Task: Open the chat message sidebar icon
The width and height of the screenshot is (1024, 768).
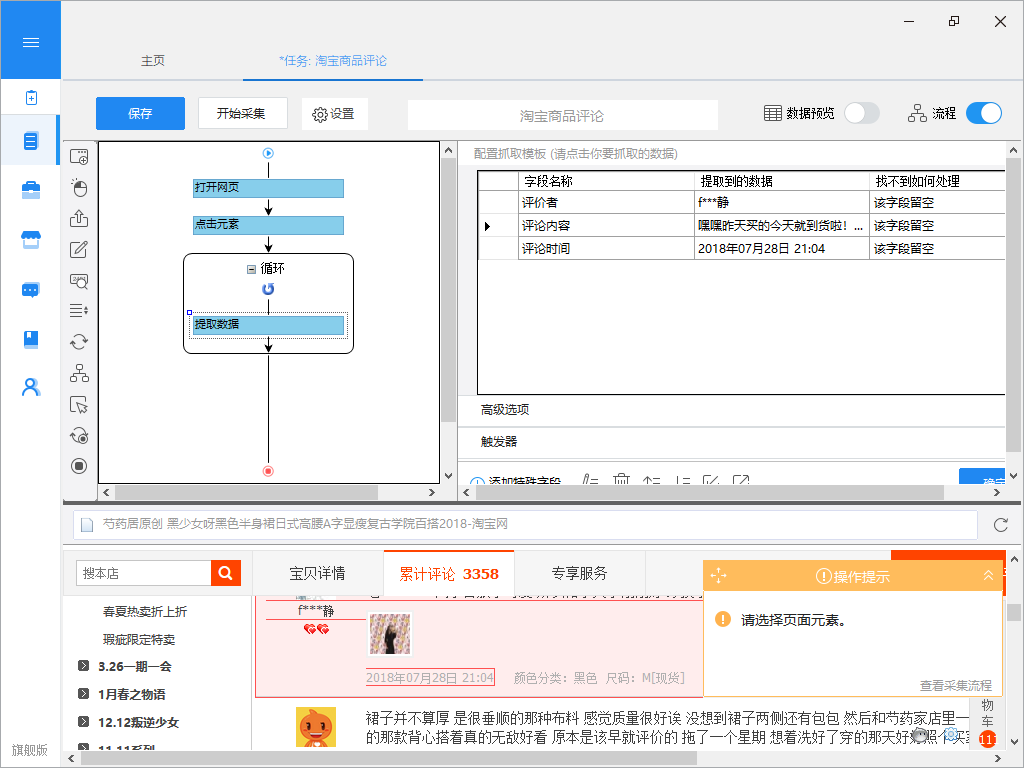Action: [31, 290]
